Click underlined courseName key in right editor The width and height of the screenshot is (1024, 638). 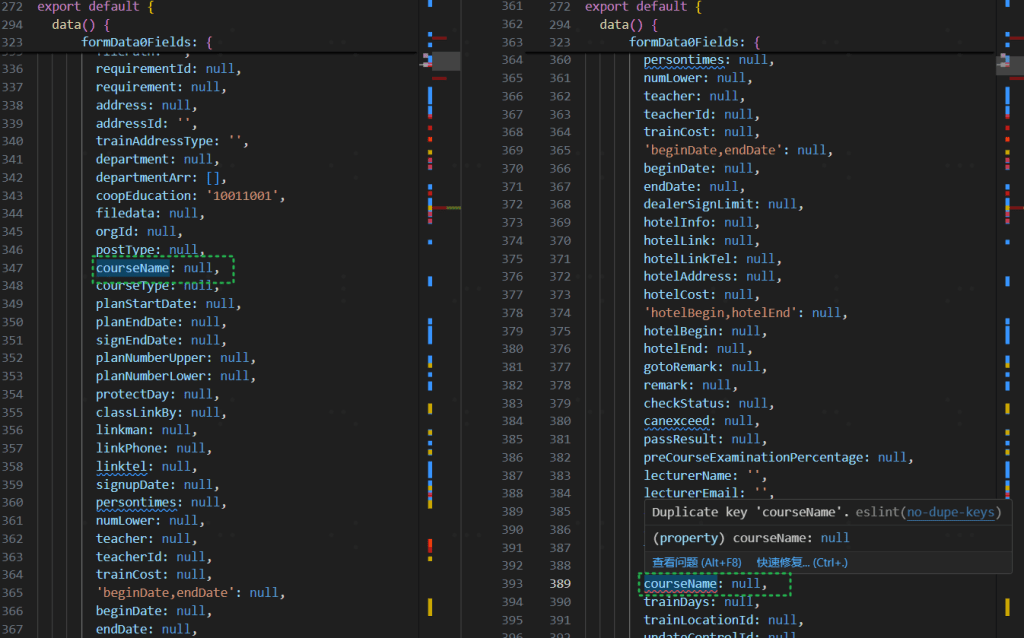[x=681, y=583]
